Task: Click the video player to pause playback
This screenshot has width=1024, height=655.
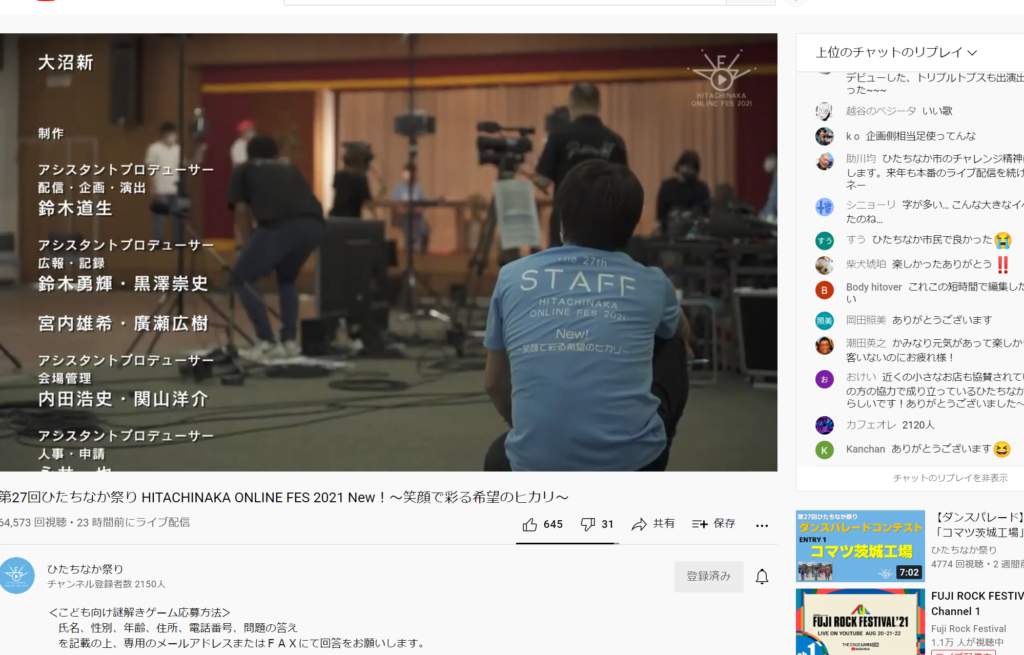Action: pyautogui.click(x=388, y=252)
